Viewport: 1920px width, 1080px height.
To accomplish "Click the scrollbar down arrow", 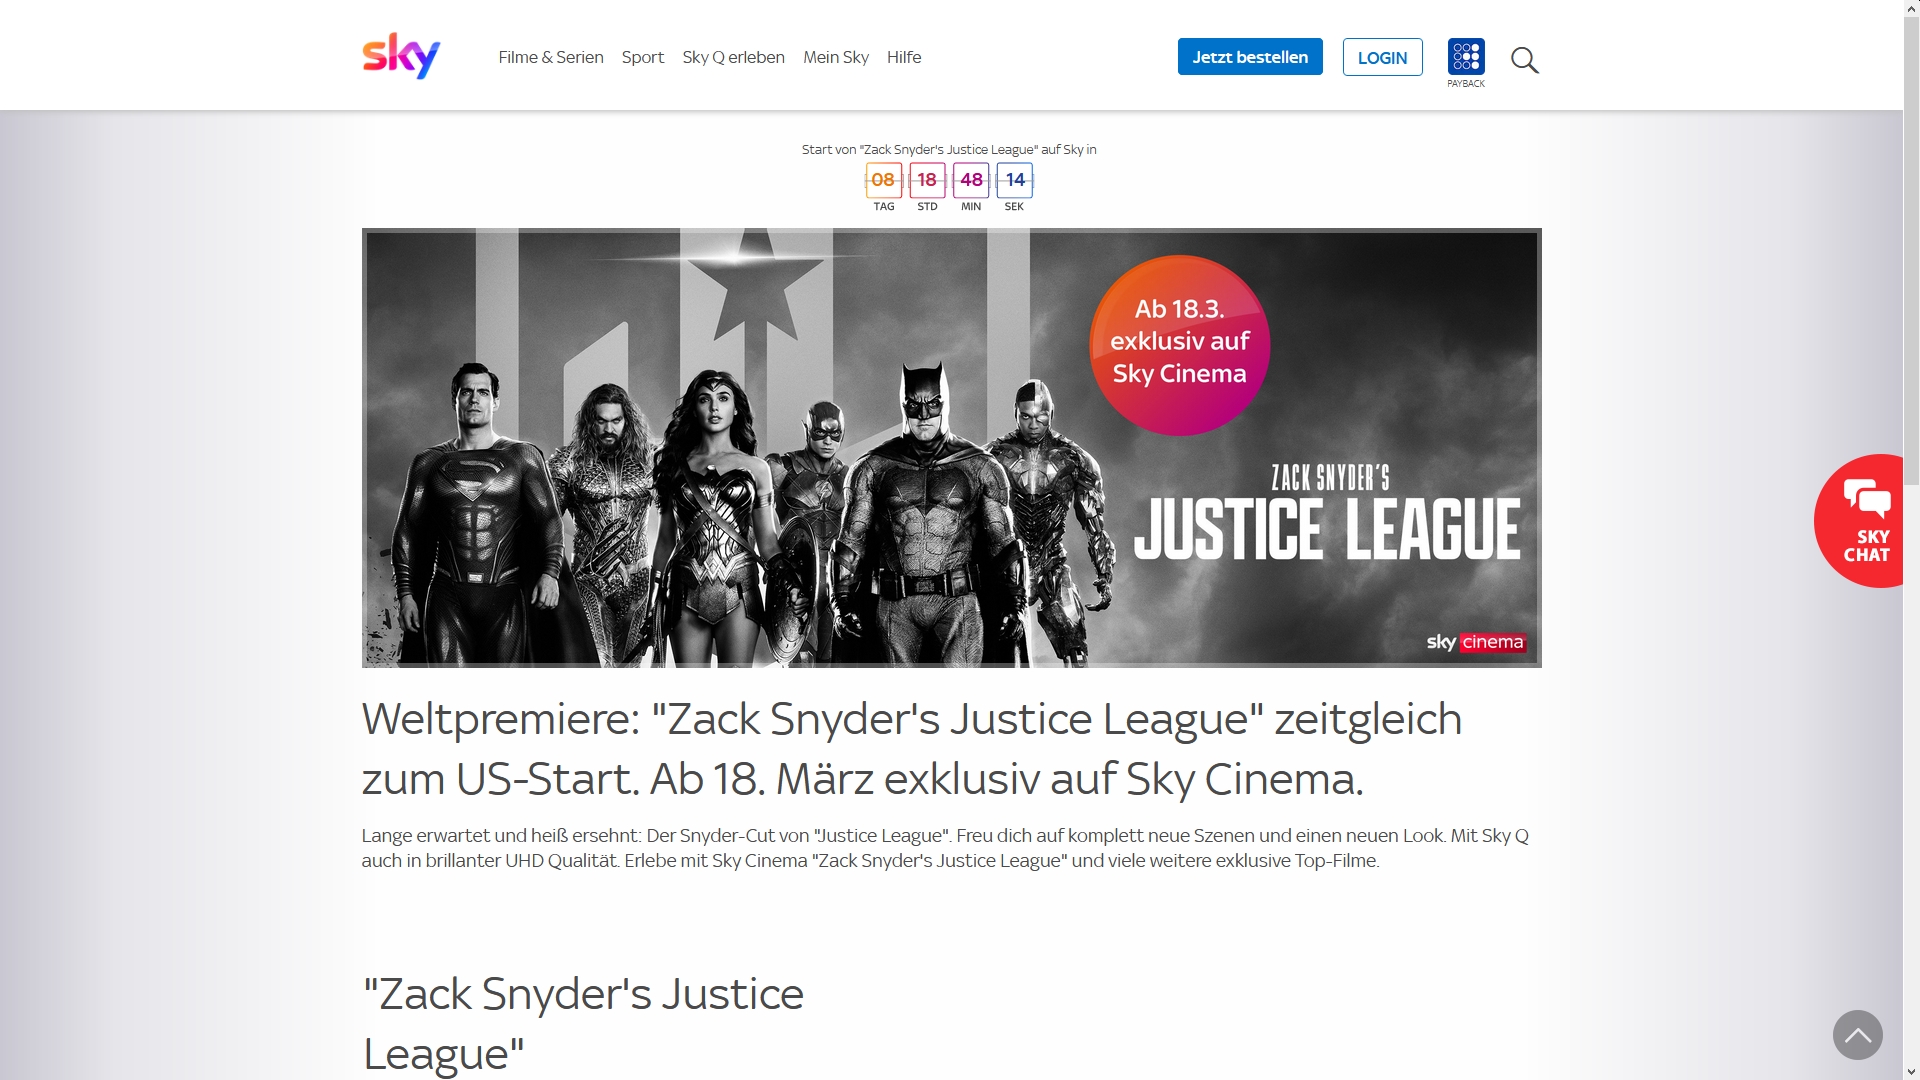I will click(x=1911, y=1072).
